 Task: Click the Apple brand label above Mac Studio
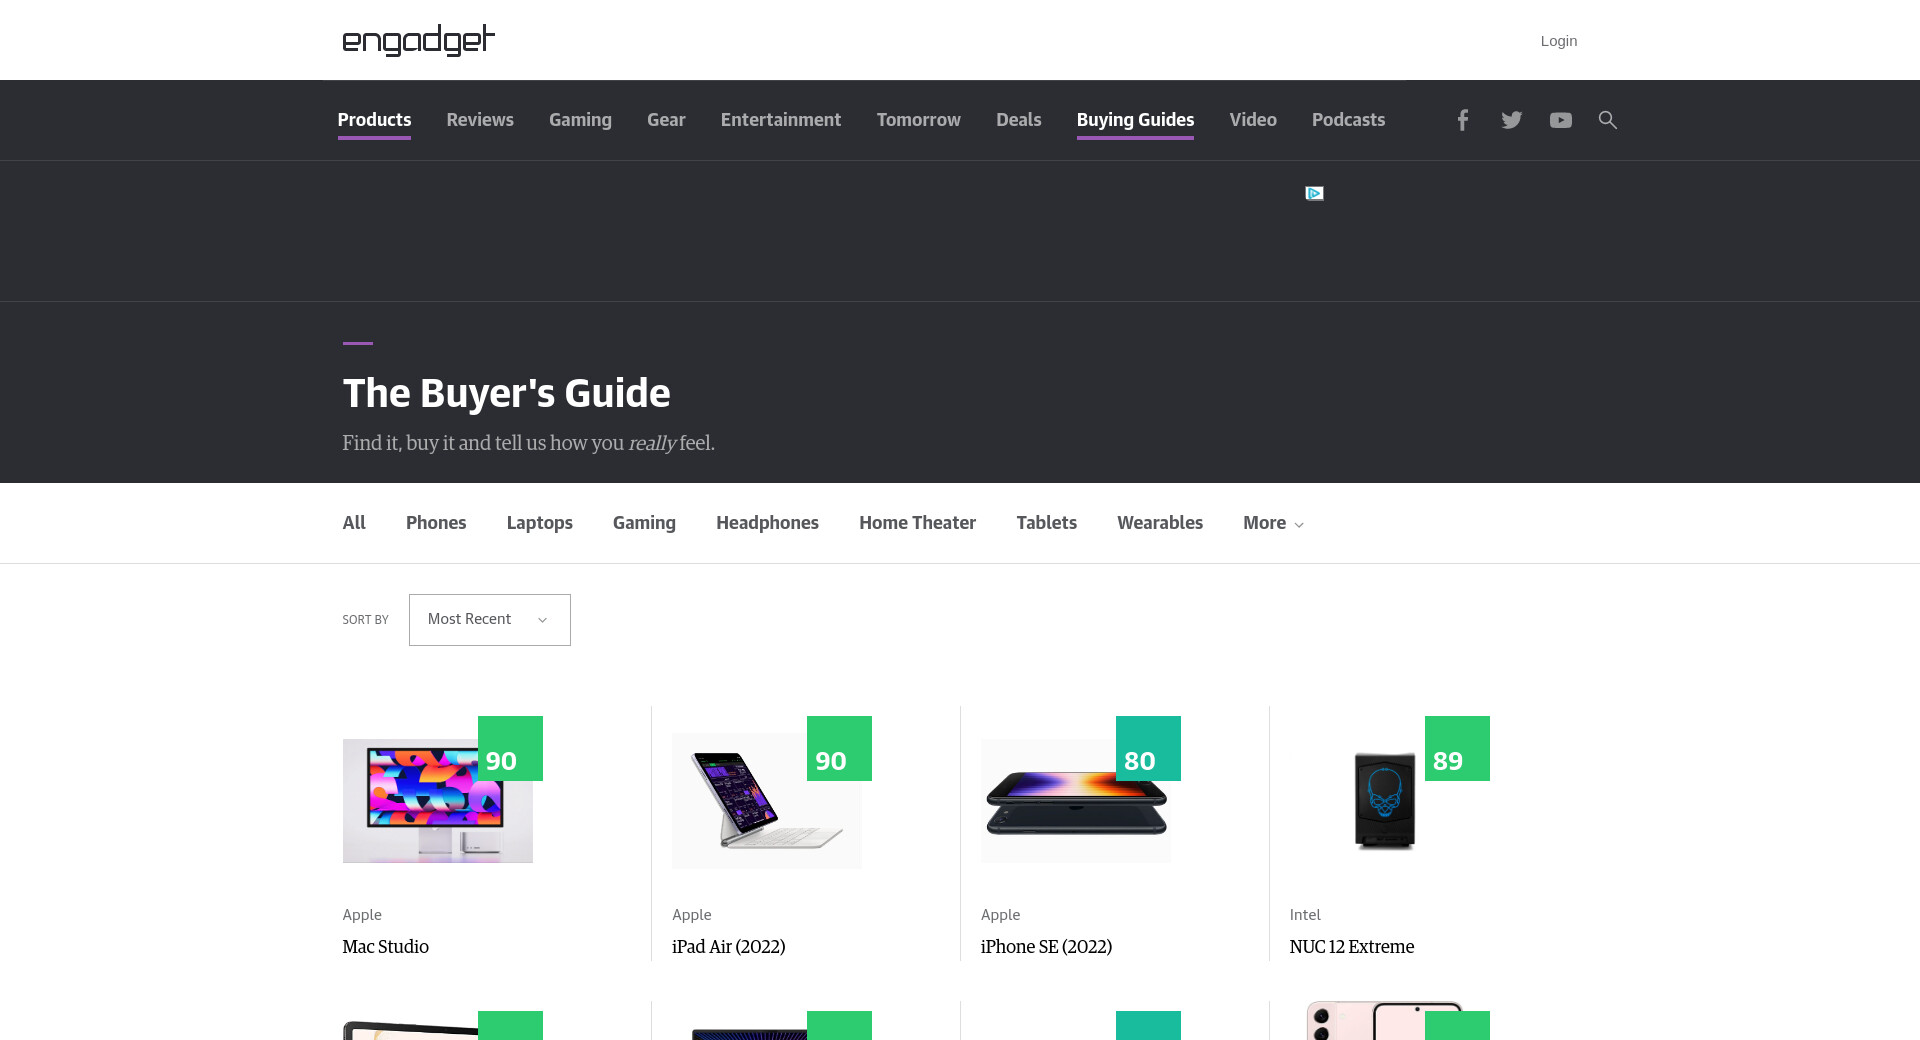pyautogui.click(x=362, y=915)
